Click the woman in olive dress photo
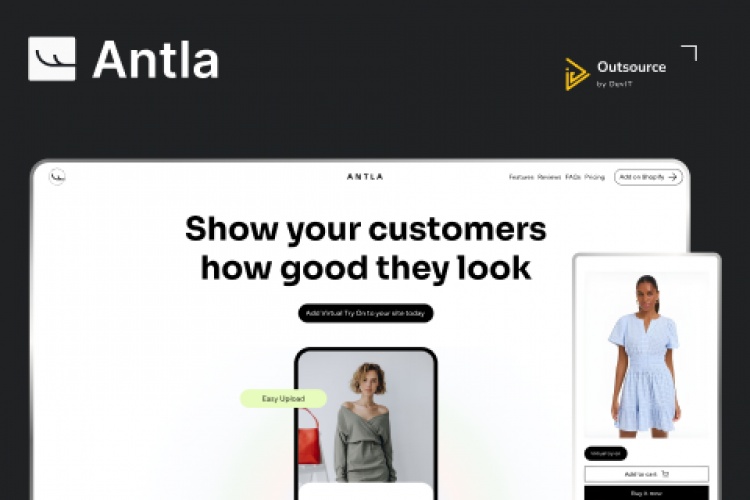750x500 pixels. [x=365, y=417]
